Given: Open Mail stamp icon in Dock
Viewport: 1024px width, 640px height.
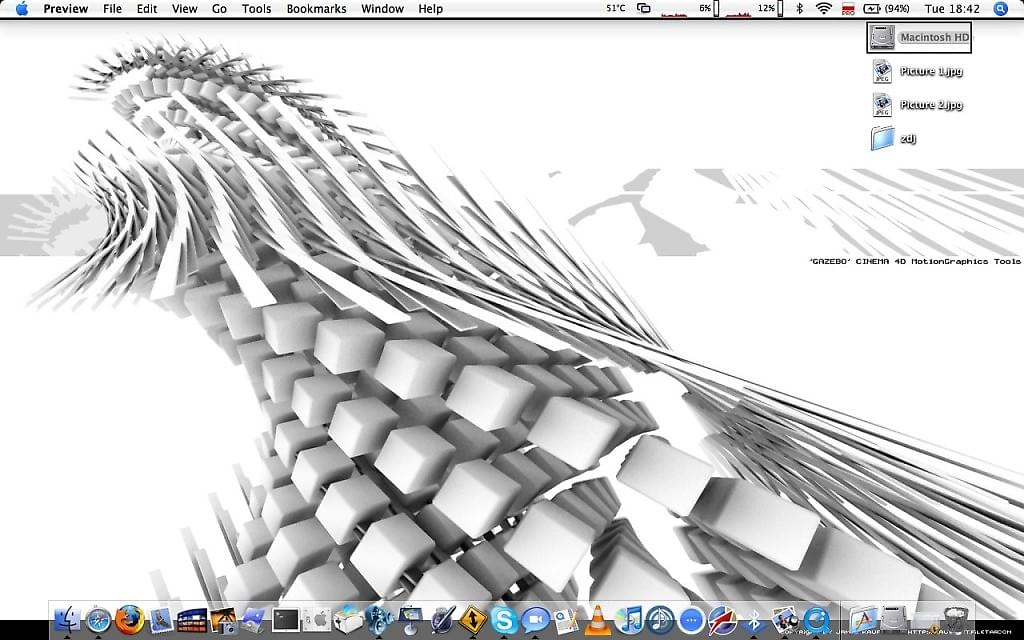Looking at the screenshot, I should (x=161, y=619).
